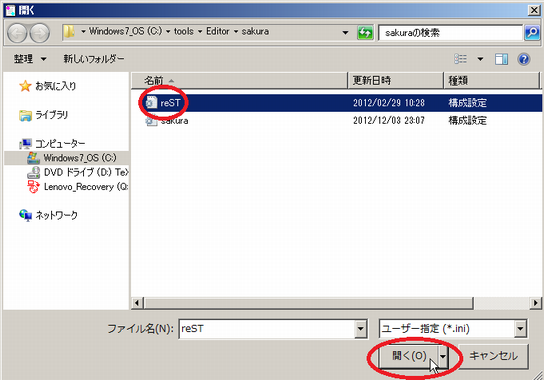
Task: Select ライブラリ in navigation pane
Action: pyautogui.click(x=52, y=115)
